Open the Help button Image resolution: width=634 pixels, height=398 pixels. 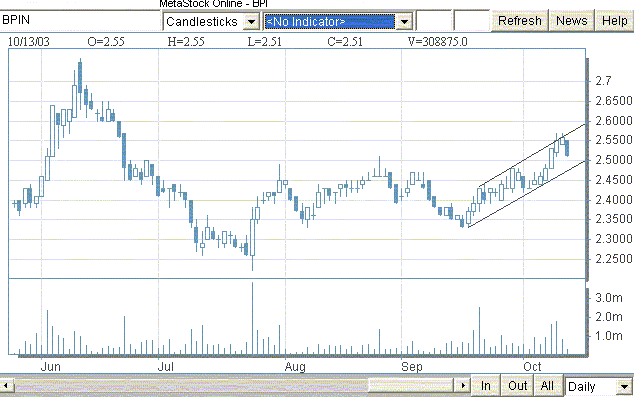click(x=615, y=21)
